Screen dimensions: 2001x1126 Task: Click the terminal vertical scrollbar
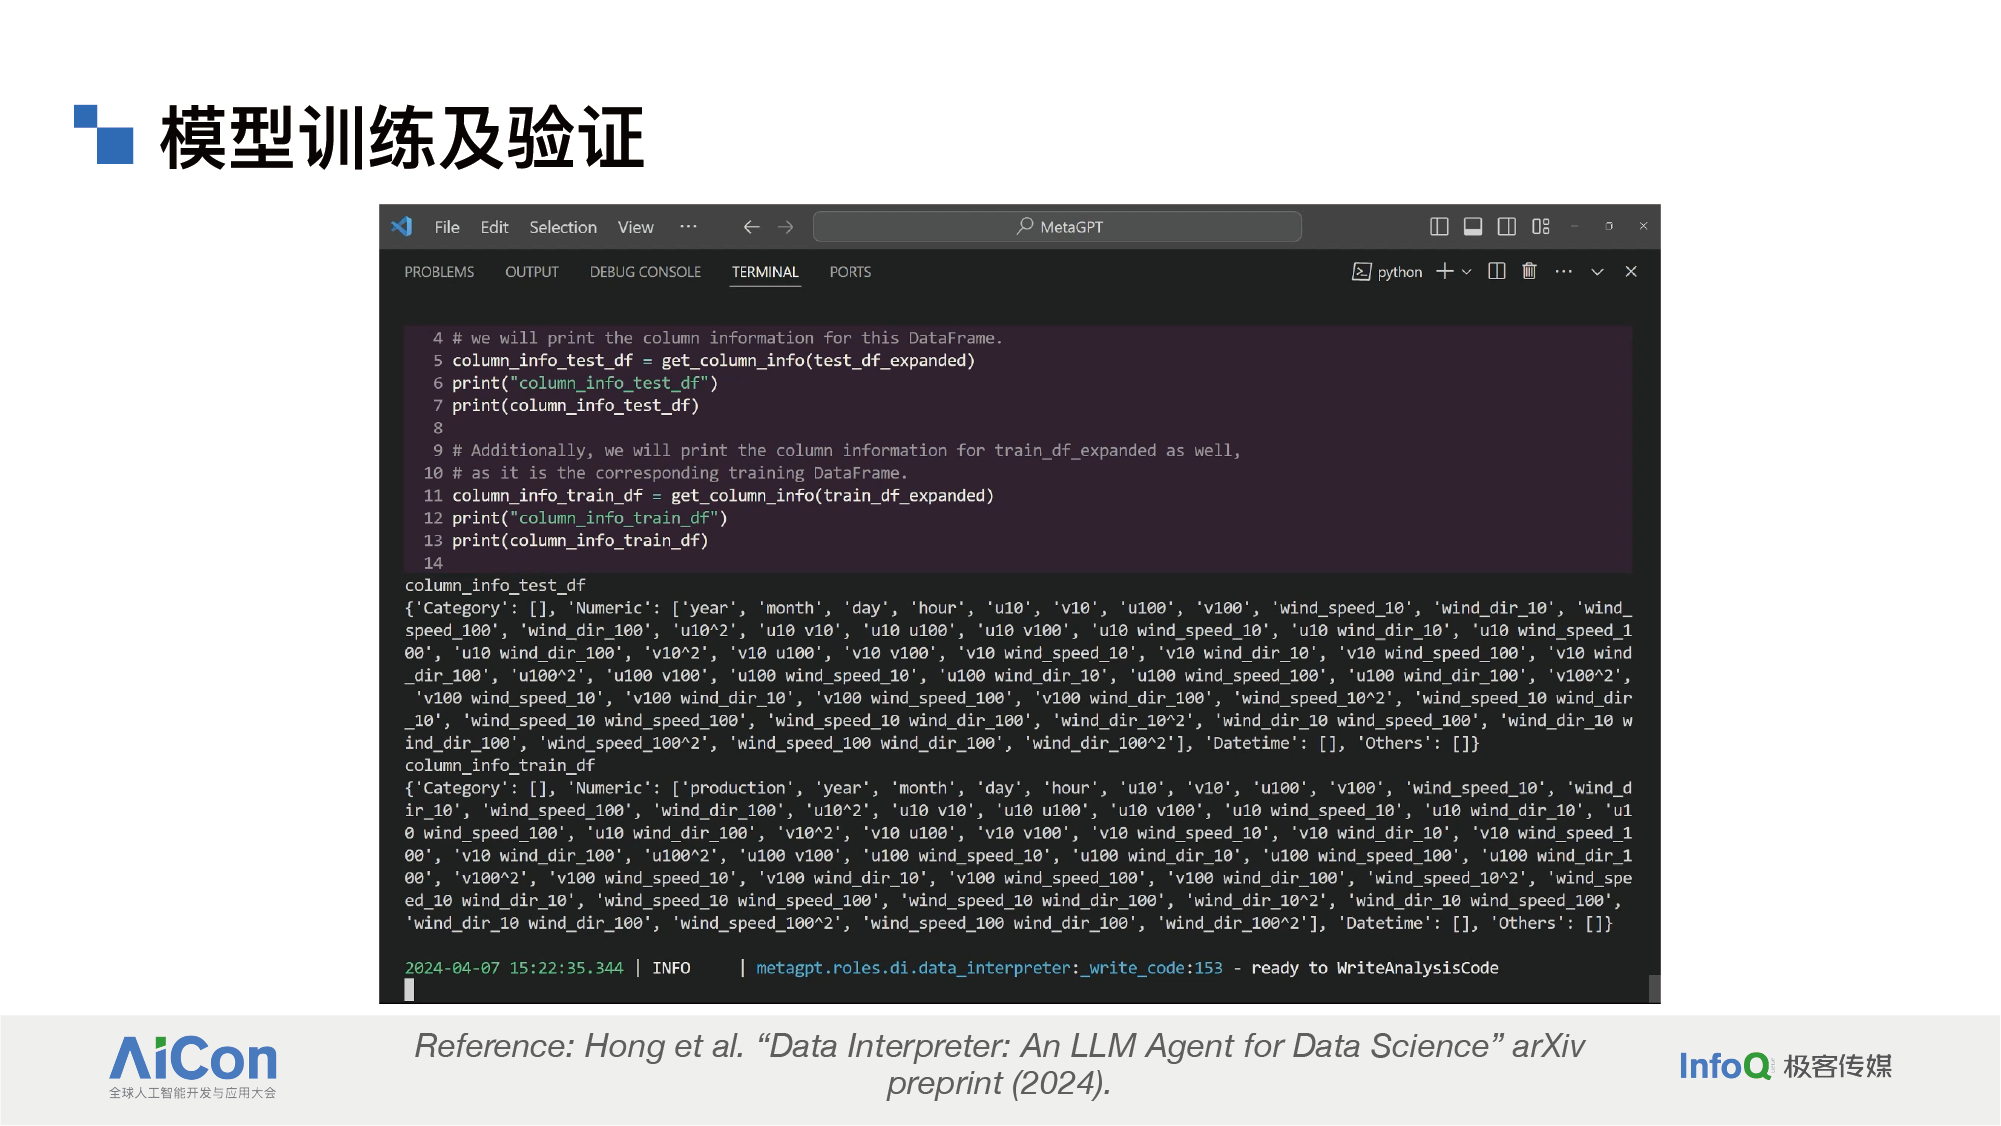[1654, 988]
